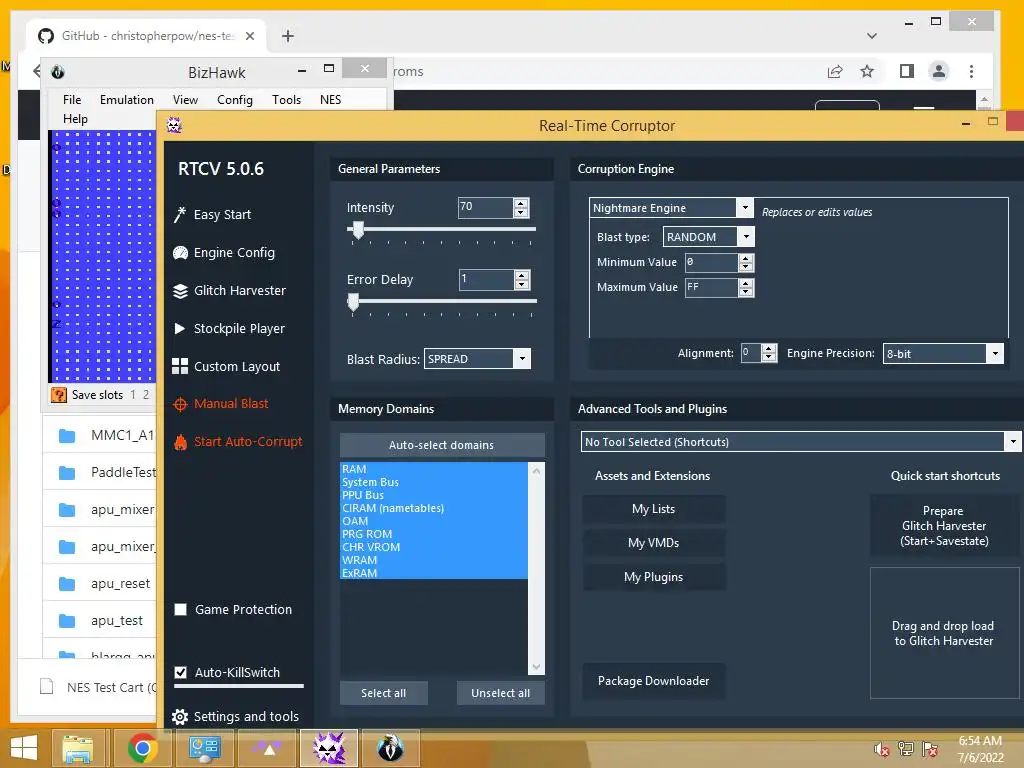1024x768 pixels.
Task: Open Chrome tab search chevron
Action: 871,36
